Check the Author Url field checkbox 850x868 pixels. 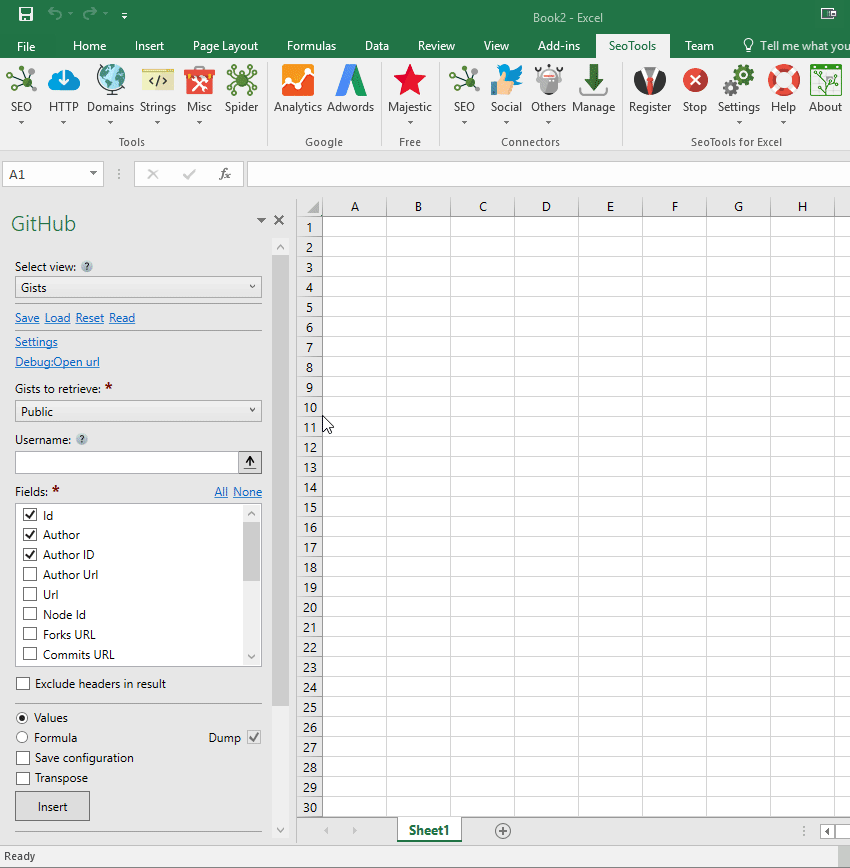click(x=30, y=575)
